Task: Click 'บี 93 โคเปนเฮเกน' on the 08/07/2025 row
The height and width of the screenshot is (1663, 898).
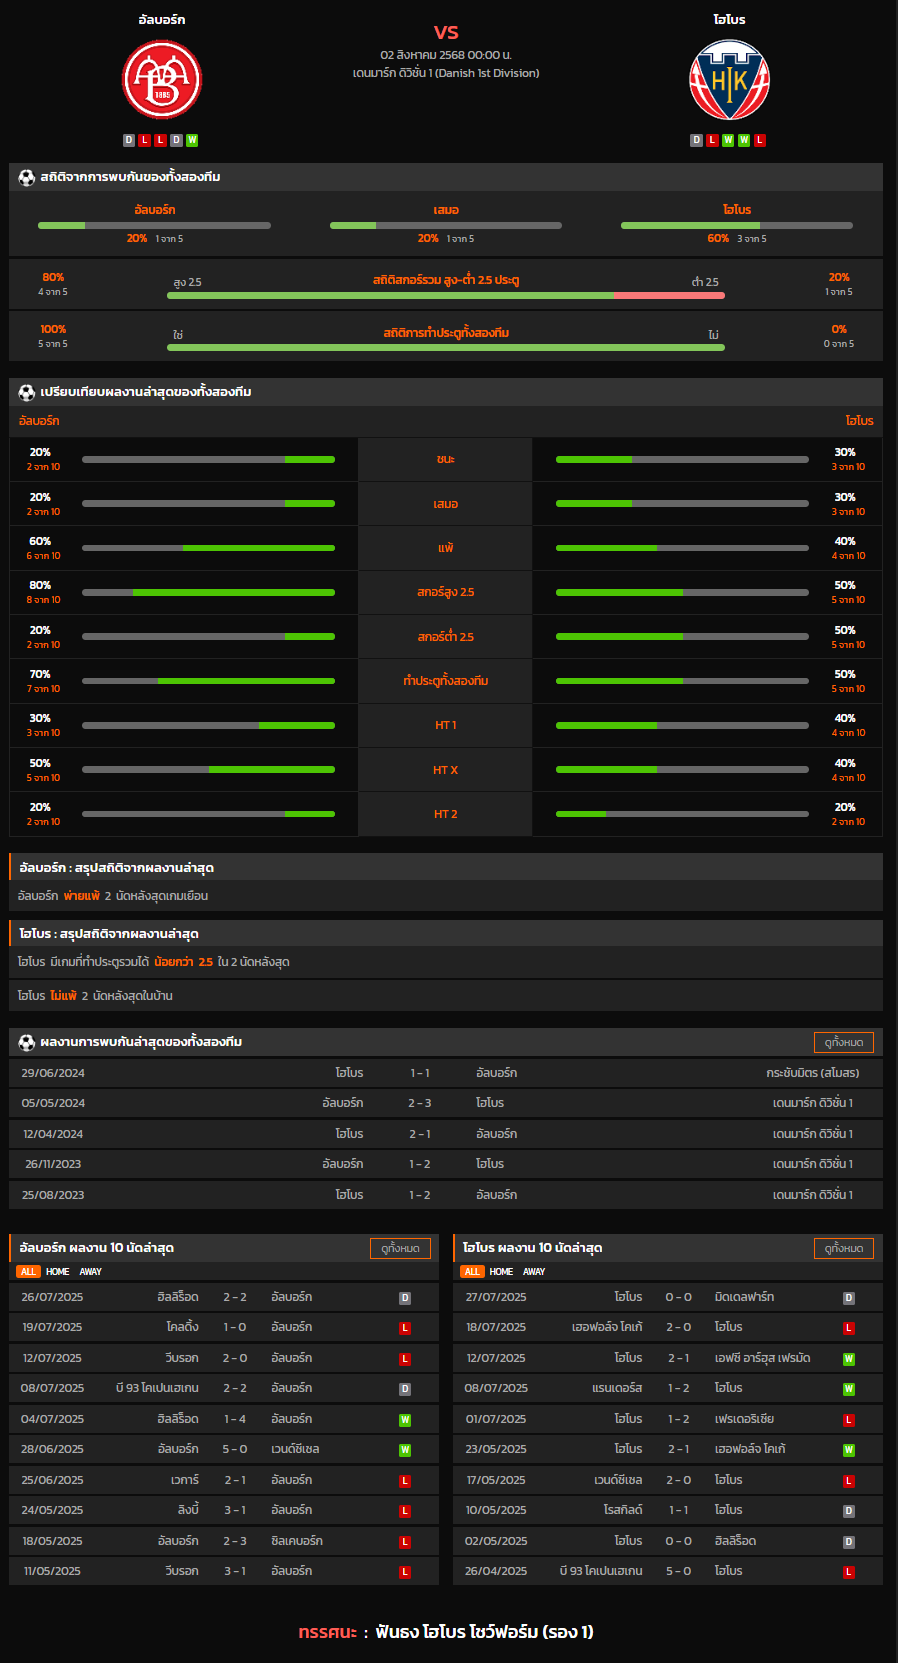Action: point(157,1389)
